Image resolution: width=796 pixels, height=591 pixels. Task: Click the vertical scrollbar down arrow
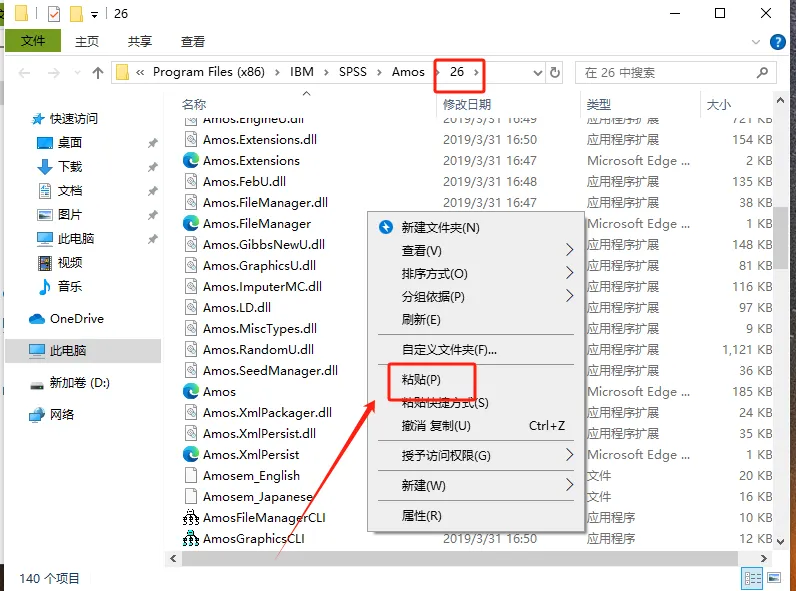point(780,542)
